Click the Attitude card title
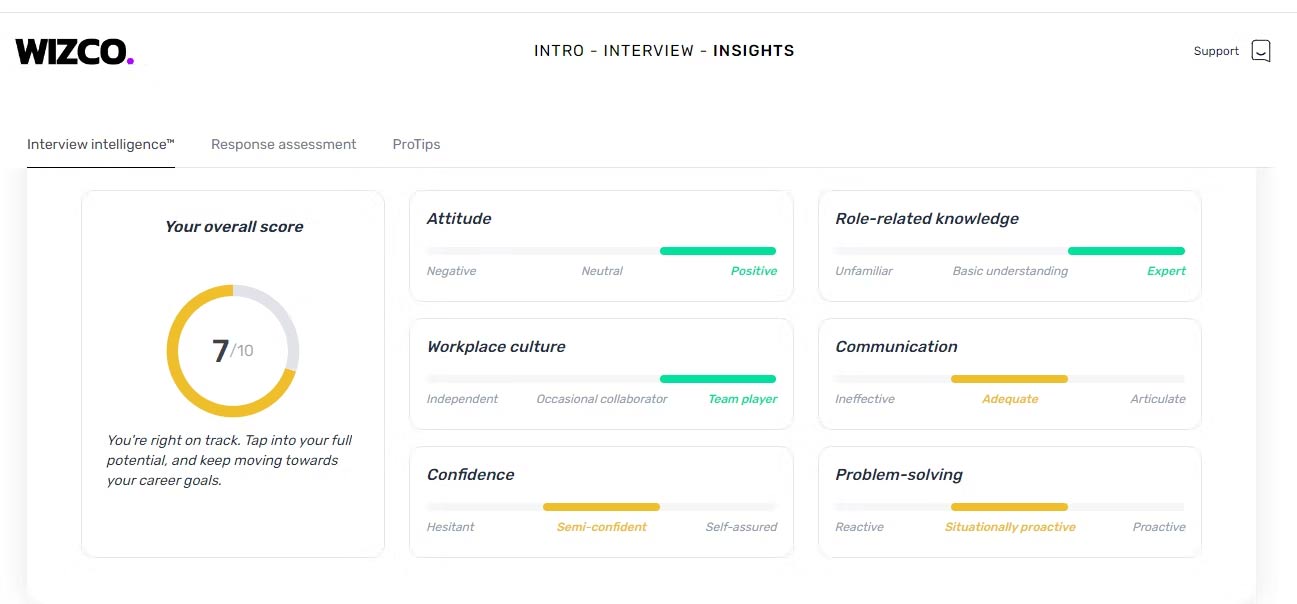This screenshot has height=604, width=1297. click(459, 219)
